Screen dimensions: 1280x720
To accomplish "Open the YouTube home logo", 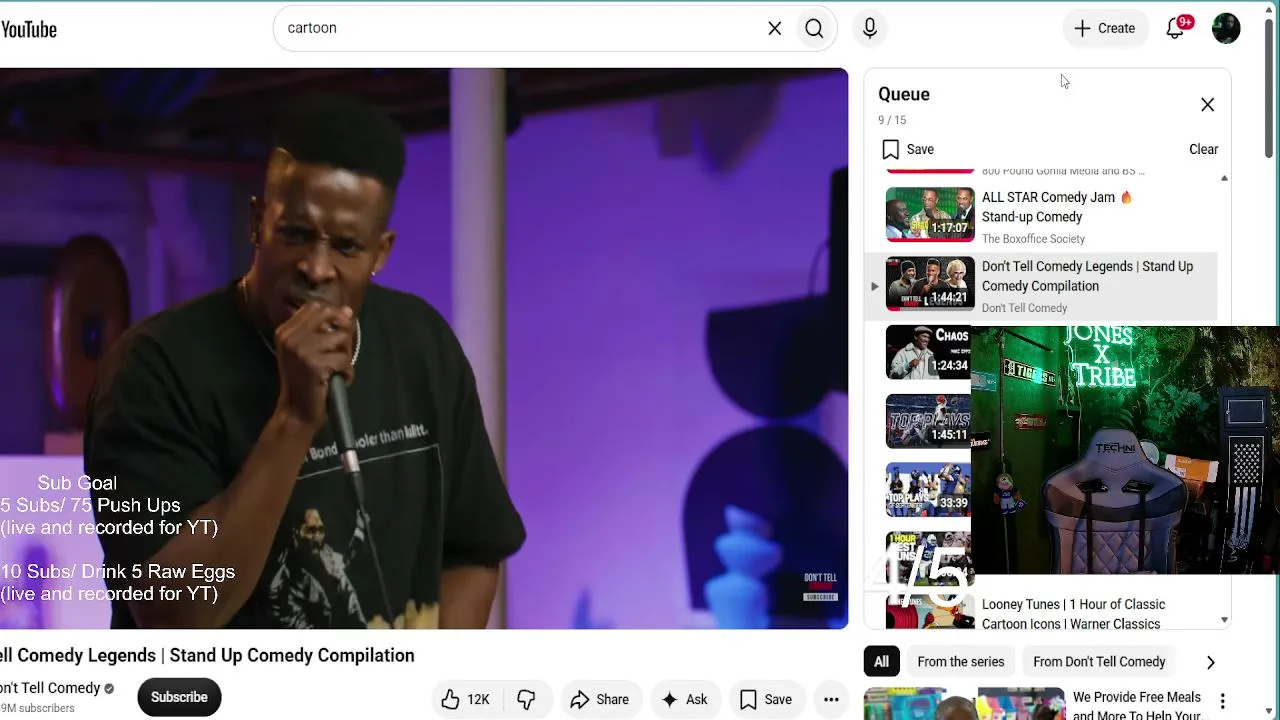I will point(28,29).
